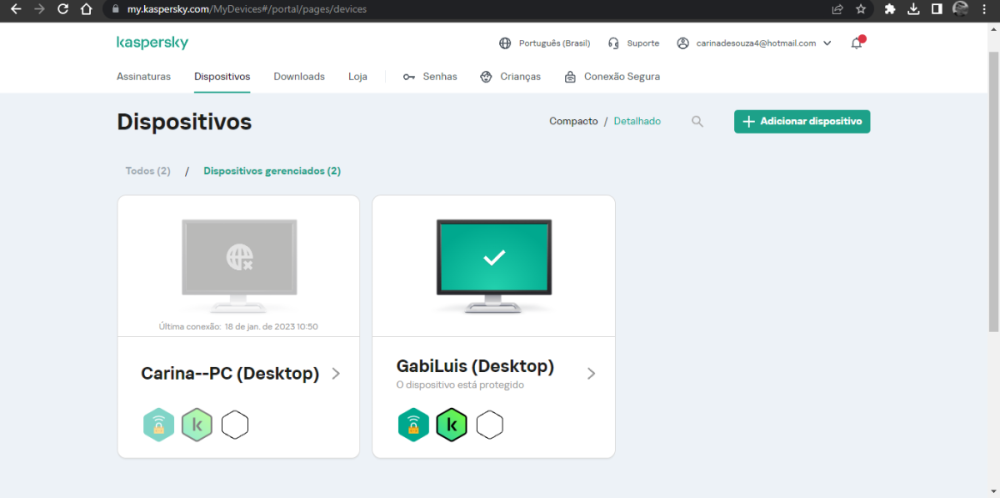This screenshot has height=498, width=1000.
Task: Open the browser downloads icon
Action: [913, 10]
